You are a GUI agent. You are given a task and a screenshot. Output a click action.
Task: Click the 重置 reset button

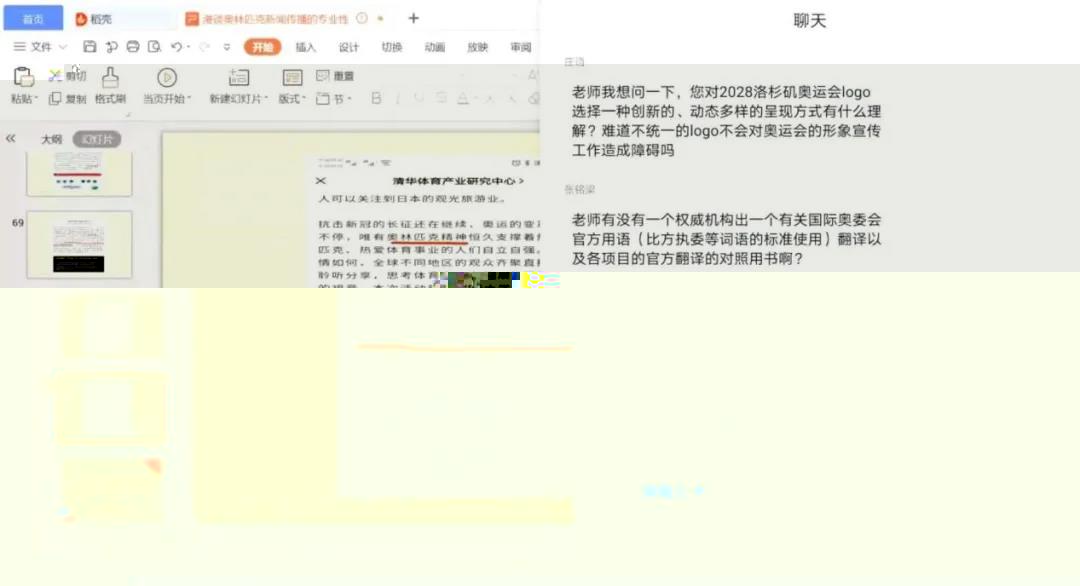pyautogui.click(x=335, y=76)
